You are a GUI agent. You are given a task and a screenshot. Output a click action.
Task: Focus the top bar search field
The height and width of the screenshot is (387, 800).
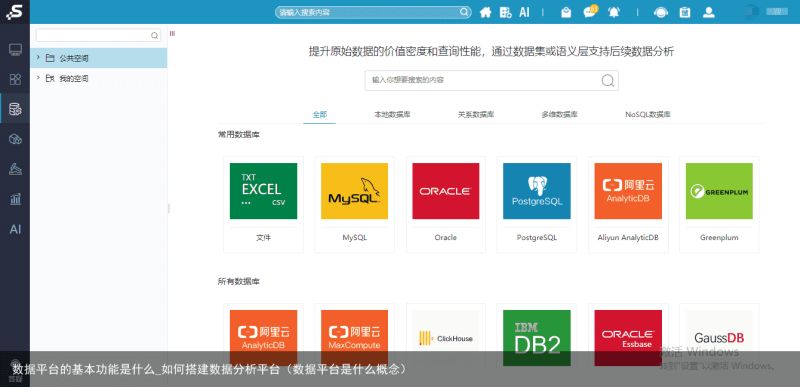[373, 12]
